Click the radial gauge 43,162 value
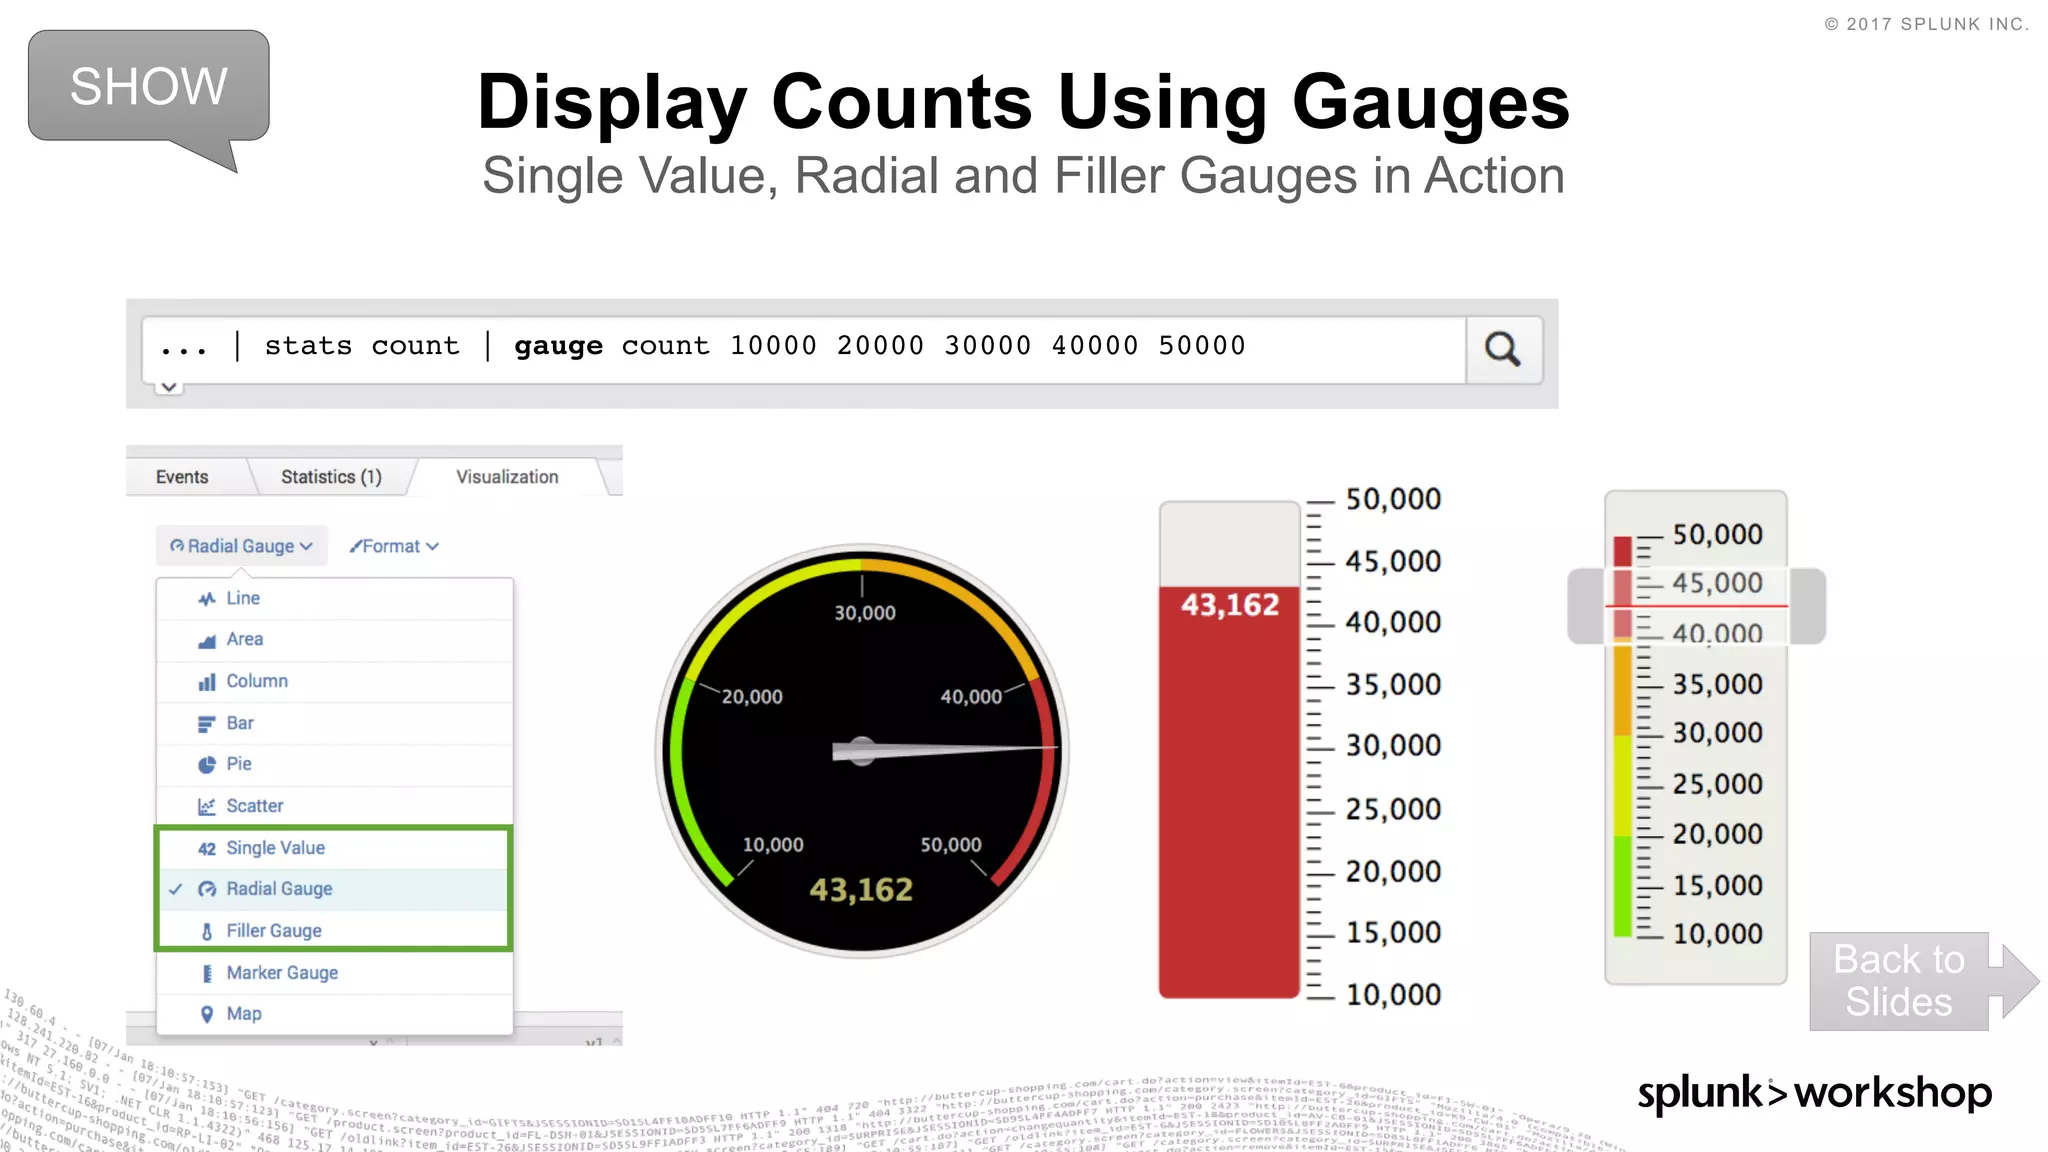Viewport: 2048px width, 1152px height. point(861,890)
